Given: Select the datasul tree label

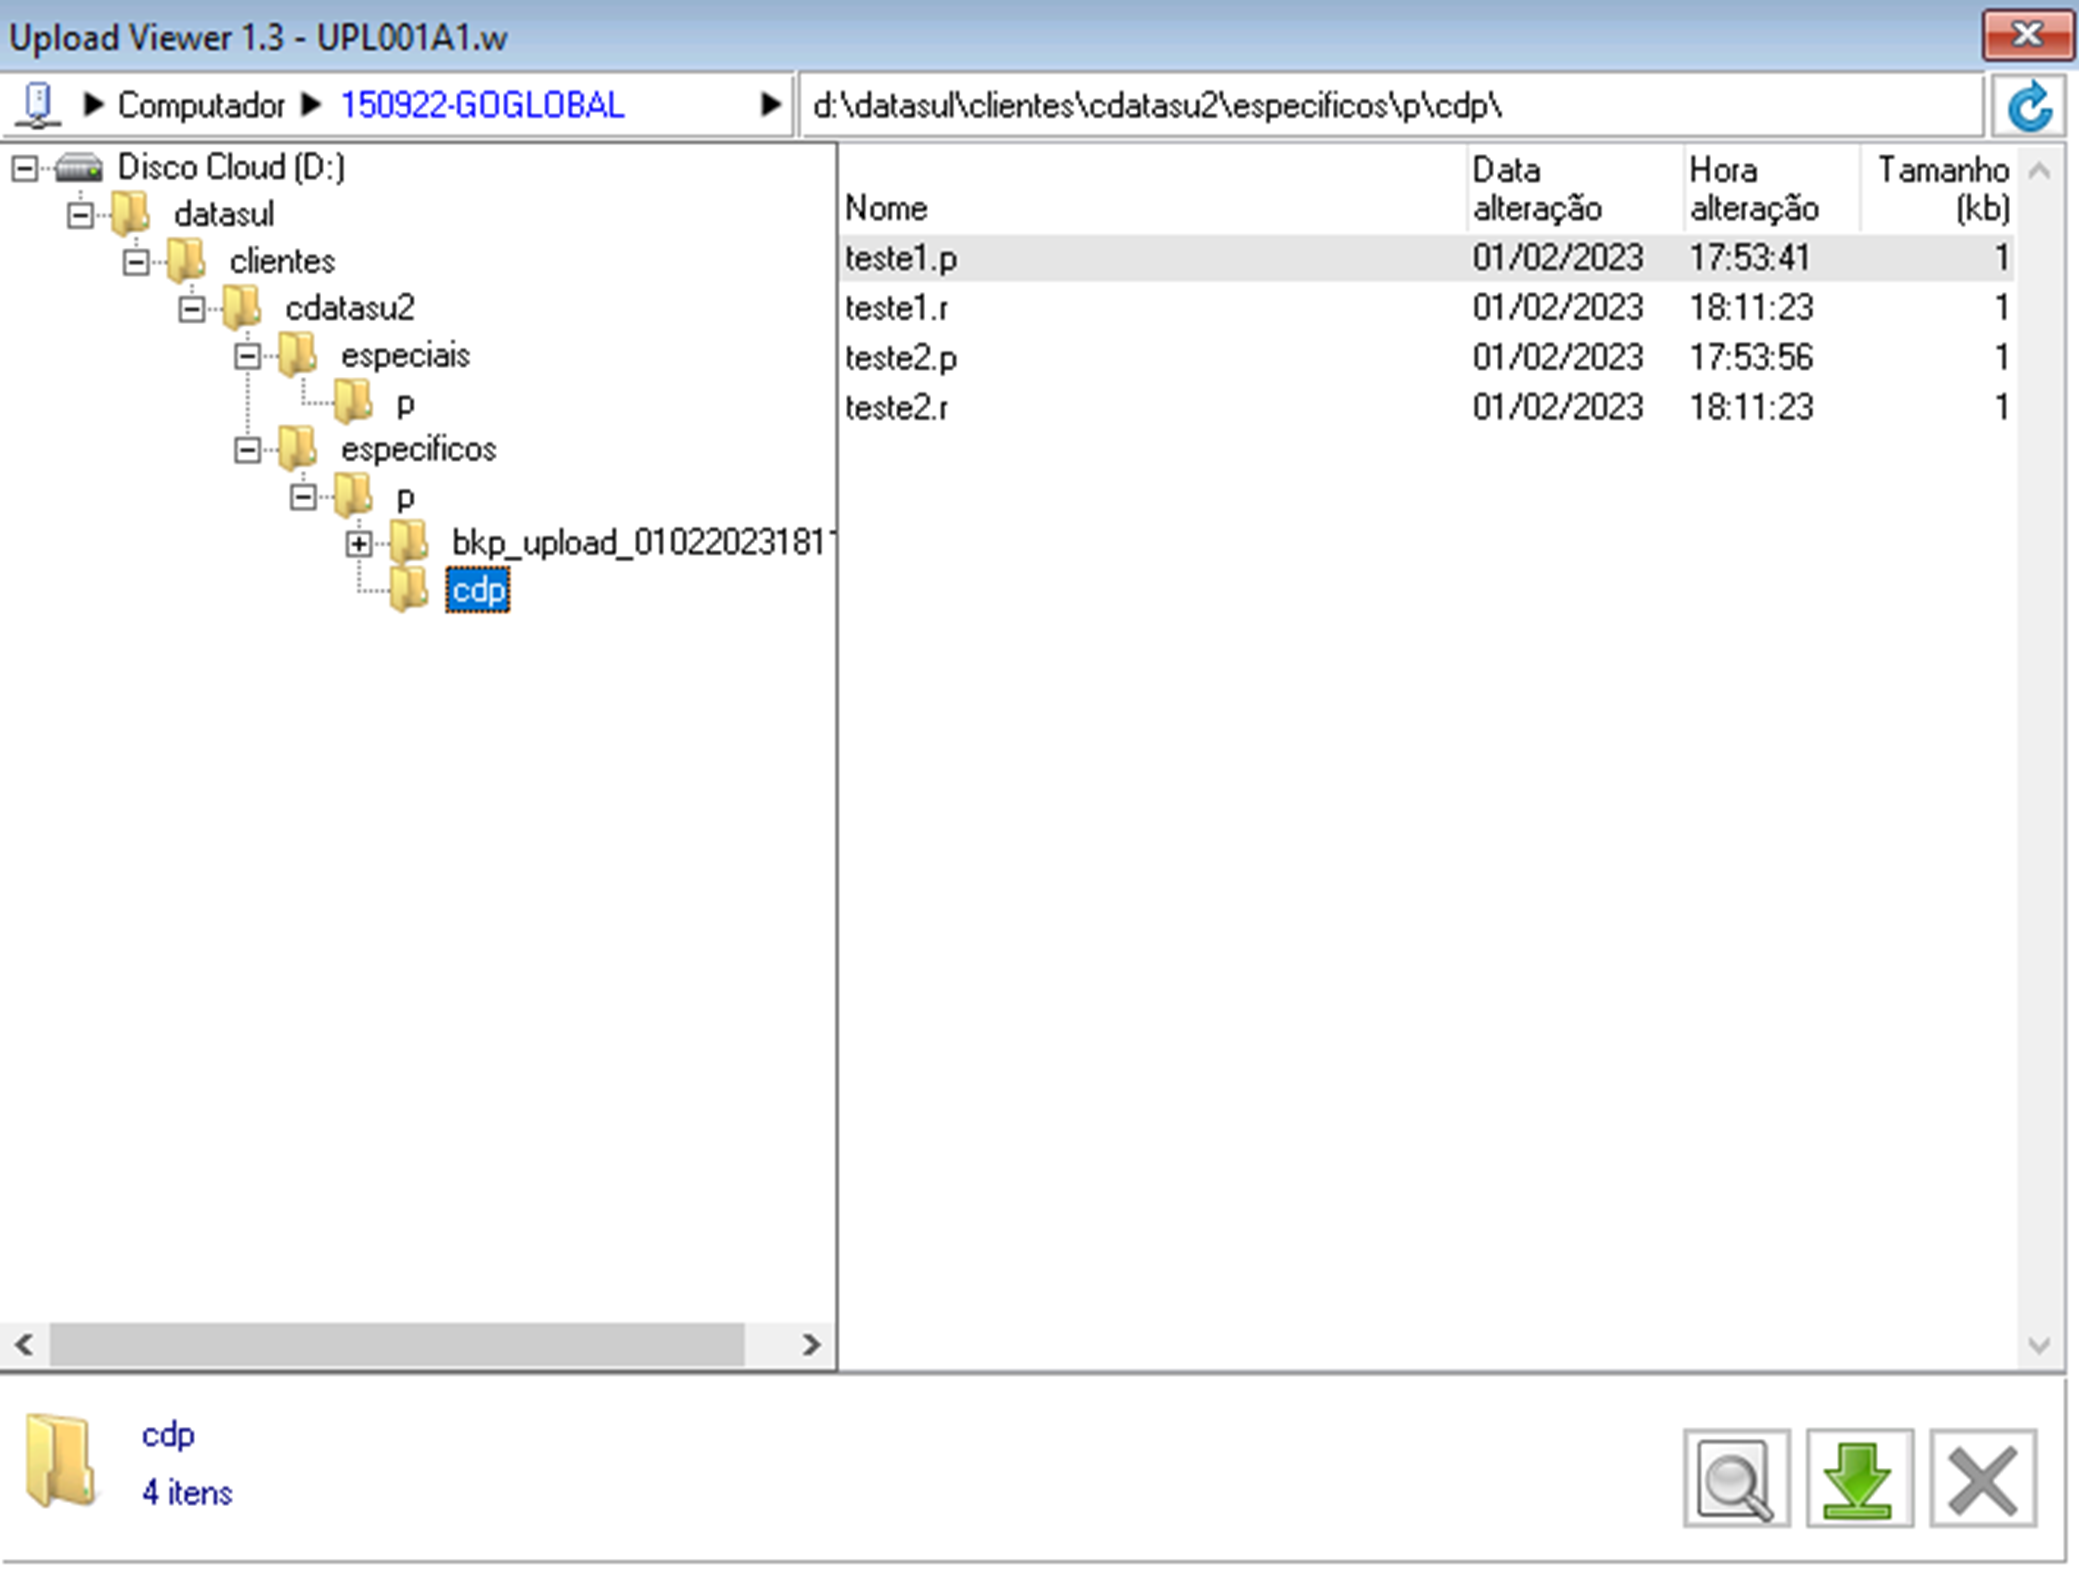Looking at the screenshot, I should coord(223,214).
